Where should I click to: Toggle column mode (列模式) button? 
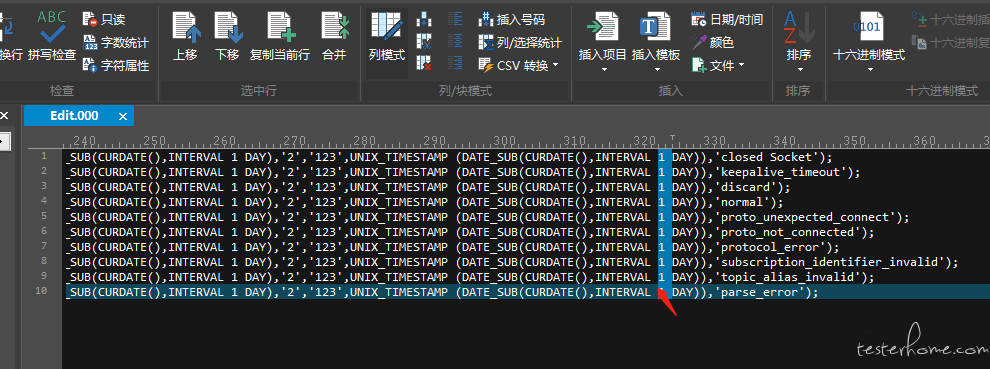pos(386,37)
